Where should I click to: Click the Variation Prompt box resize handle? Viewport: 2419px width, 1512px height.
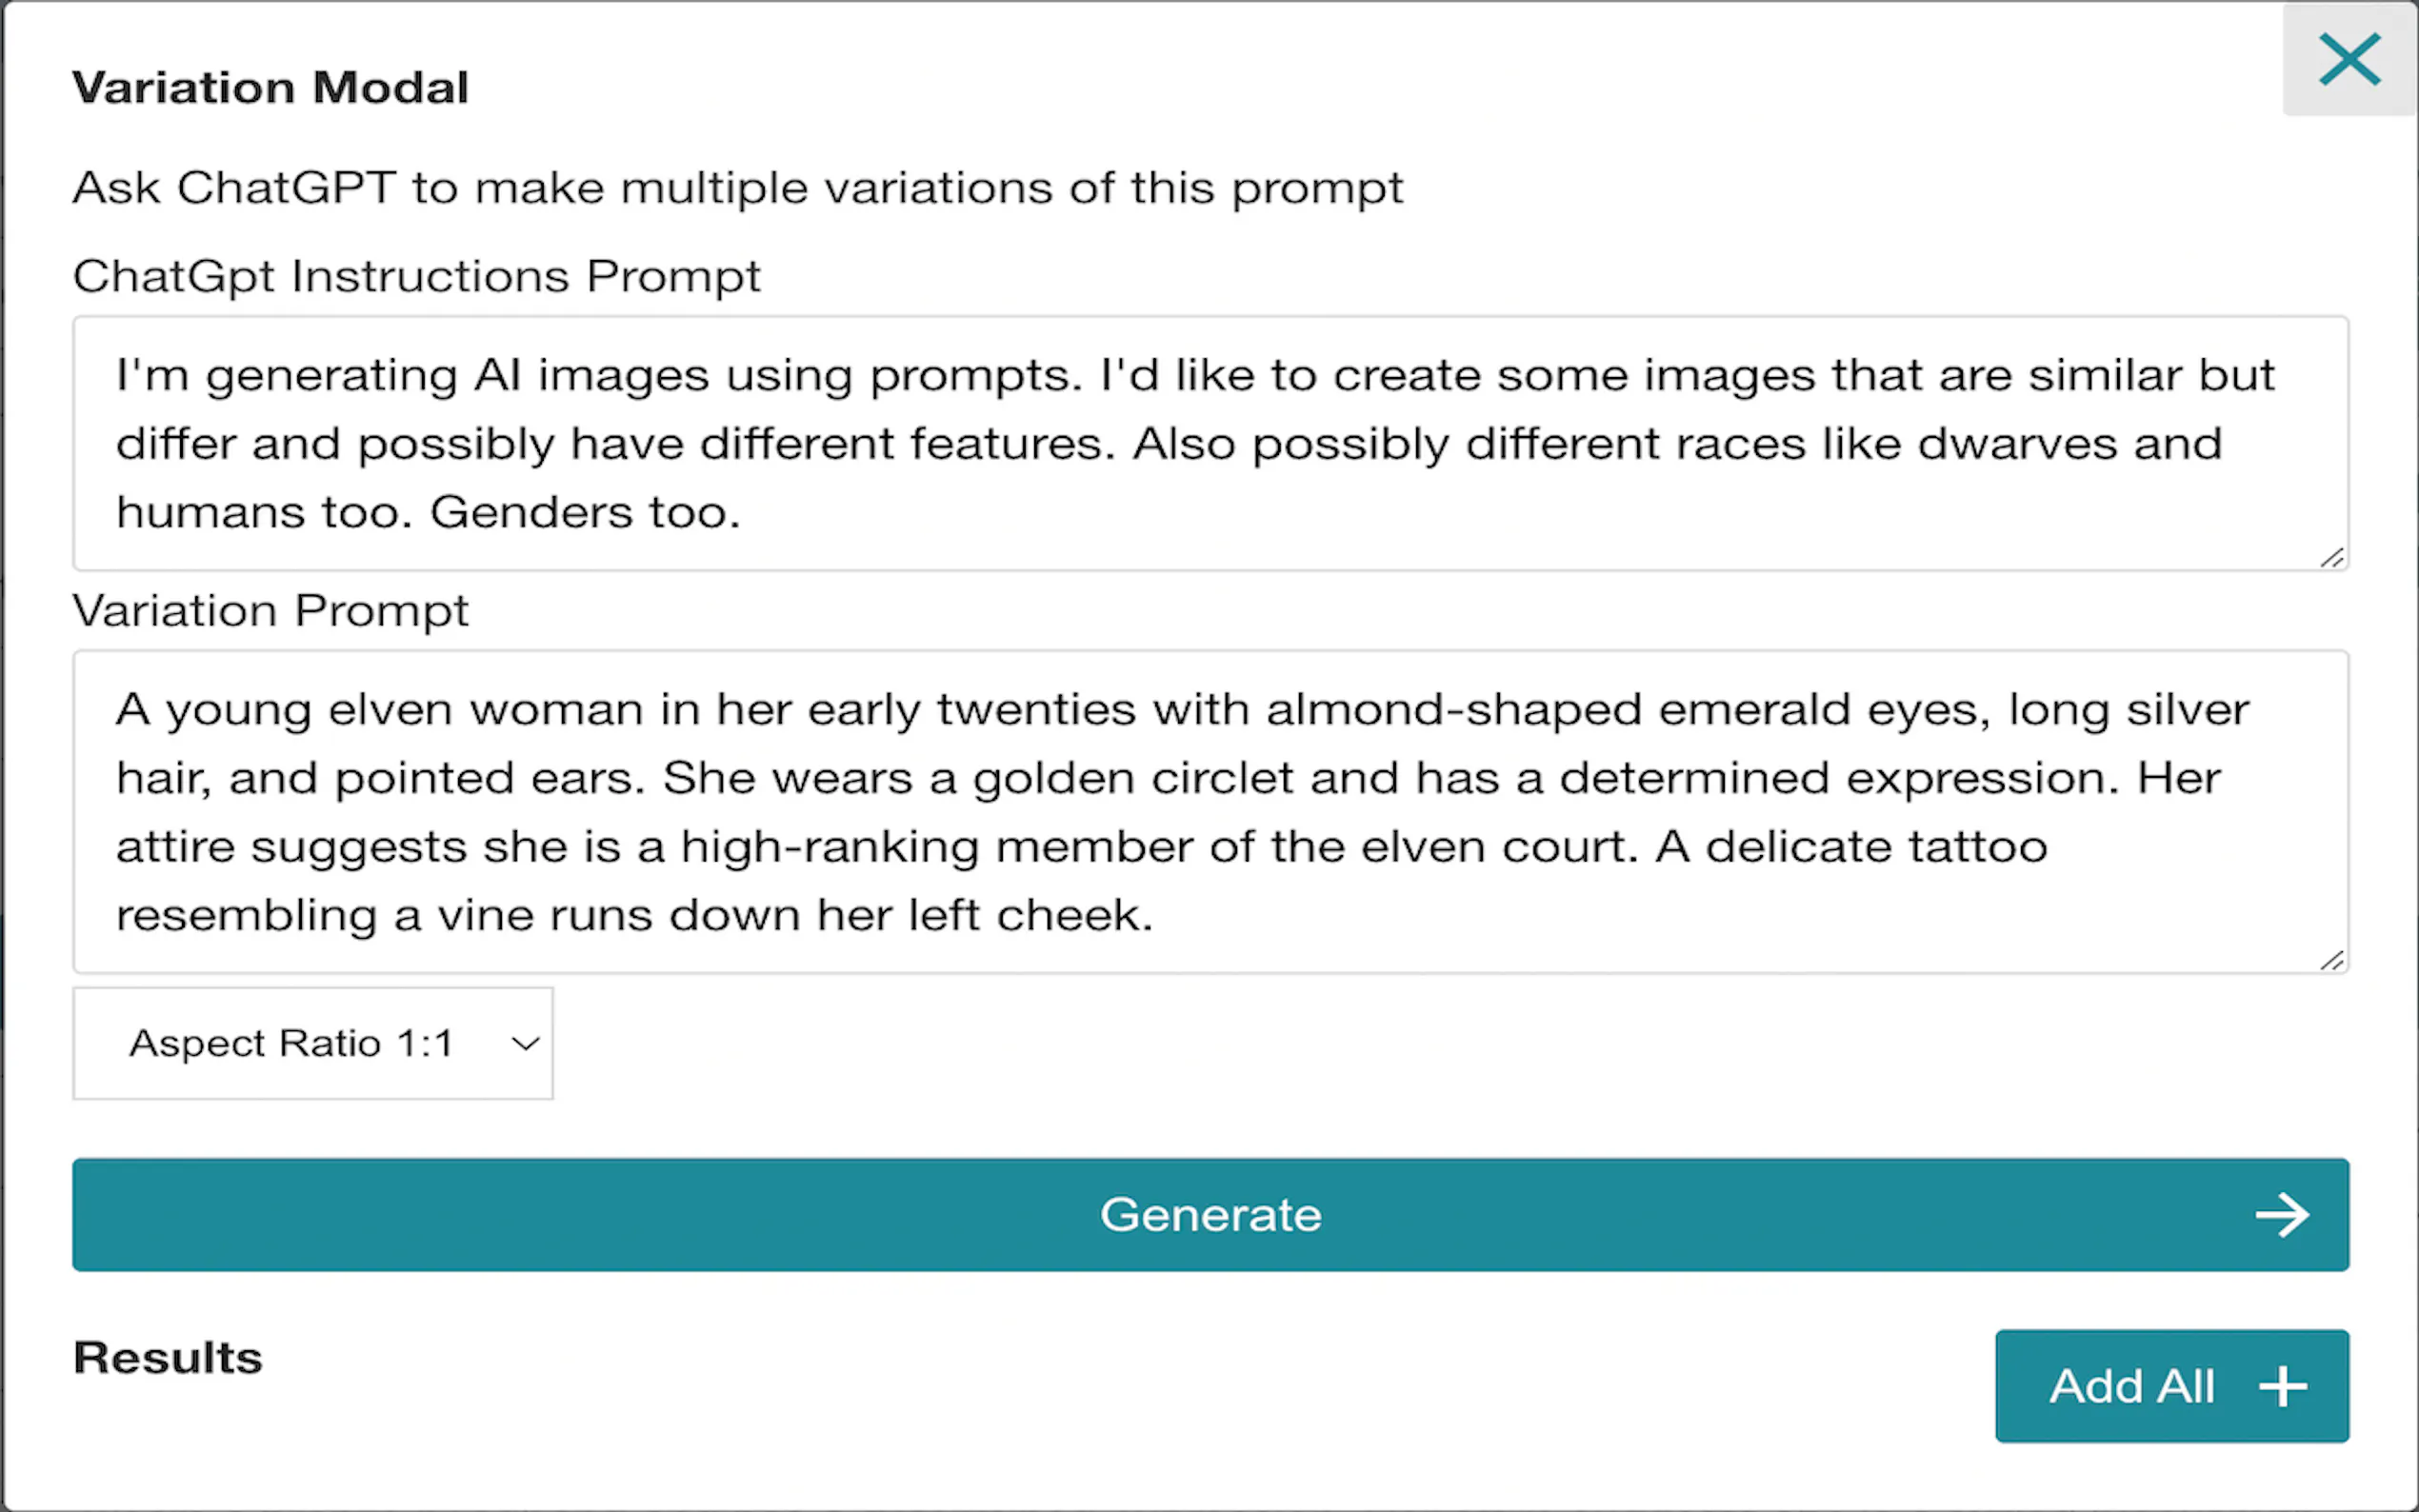[x=2332, y=960]
